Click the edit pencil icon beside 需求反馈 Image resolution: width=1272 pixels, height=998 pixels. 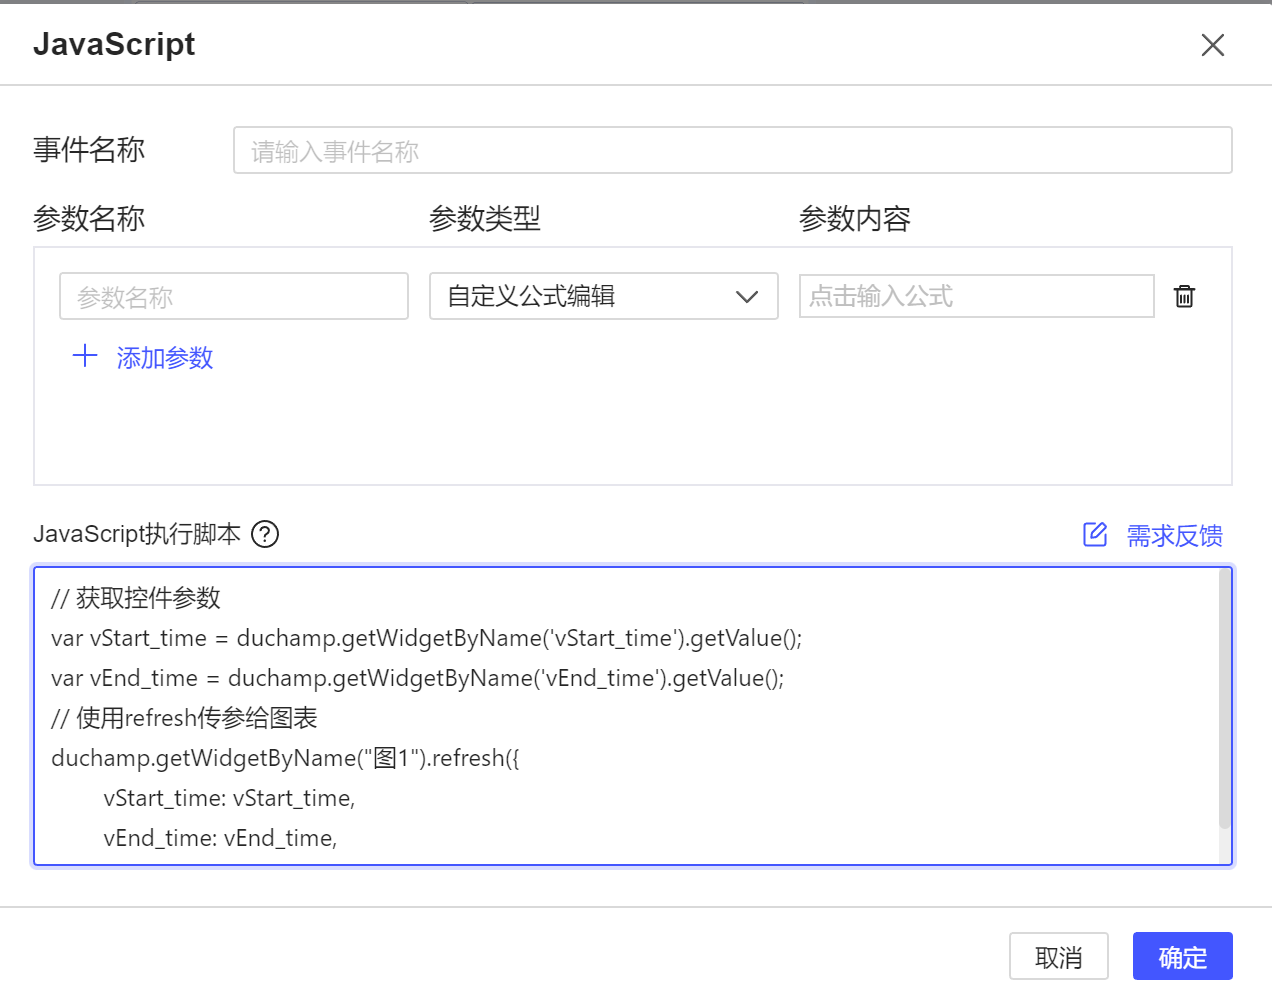click(1095, 535)
